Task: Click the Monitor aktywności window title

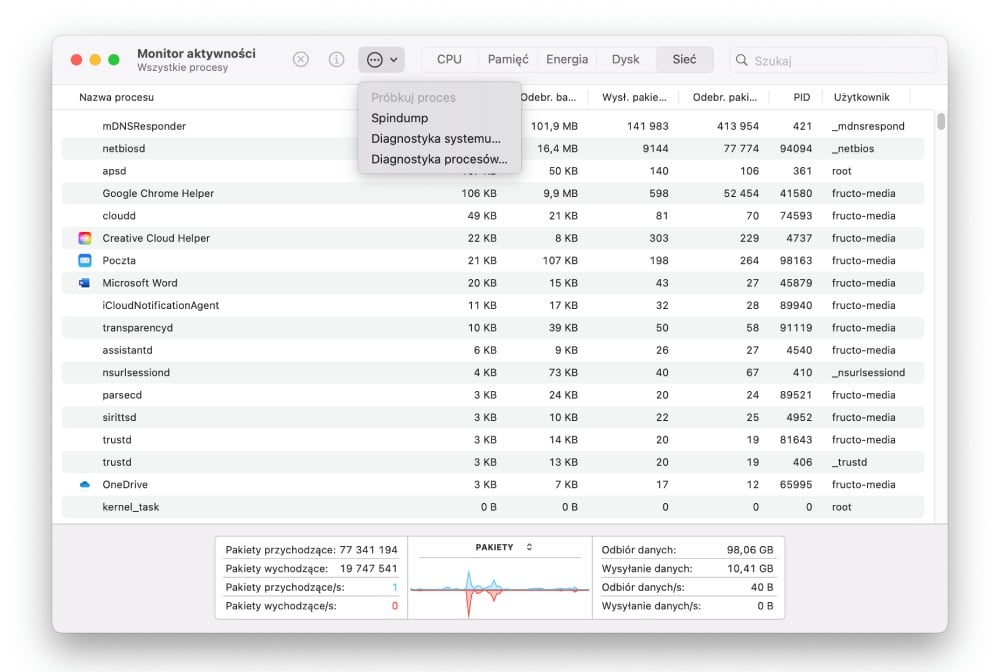Action: click(196, 54)
